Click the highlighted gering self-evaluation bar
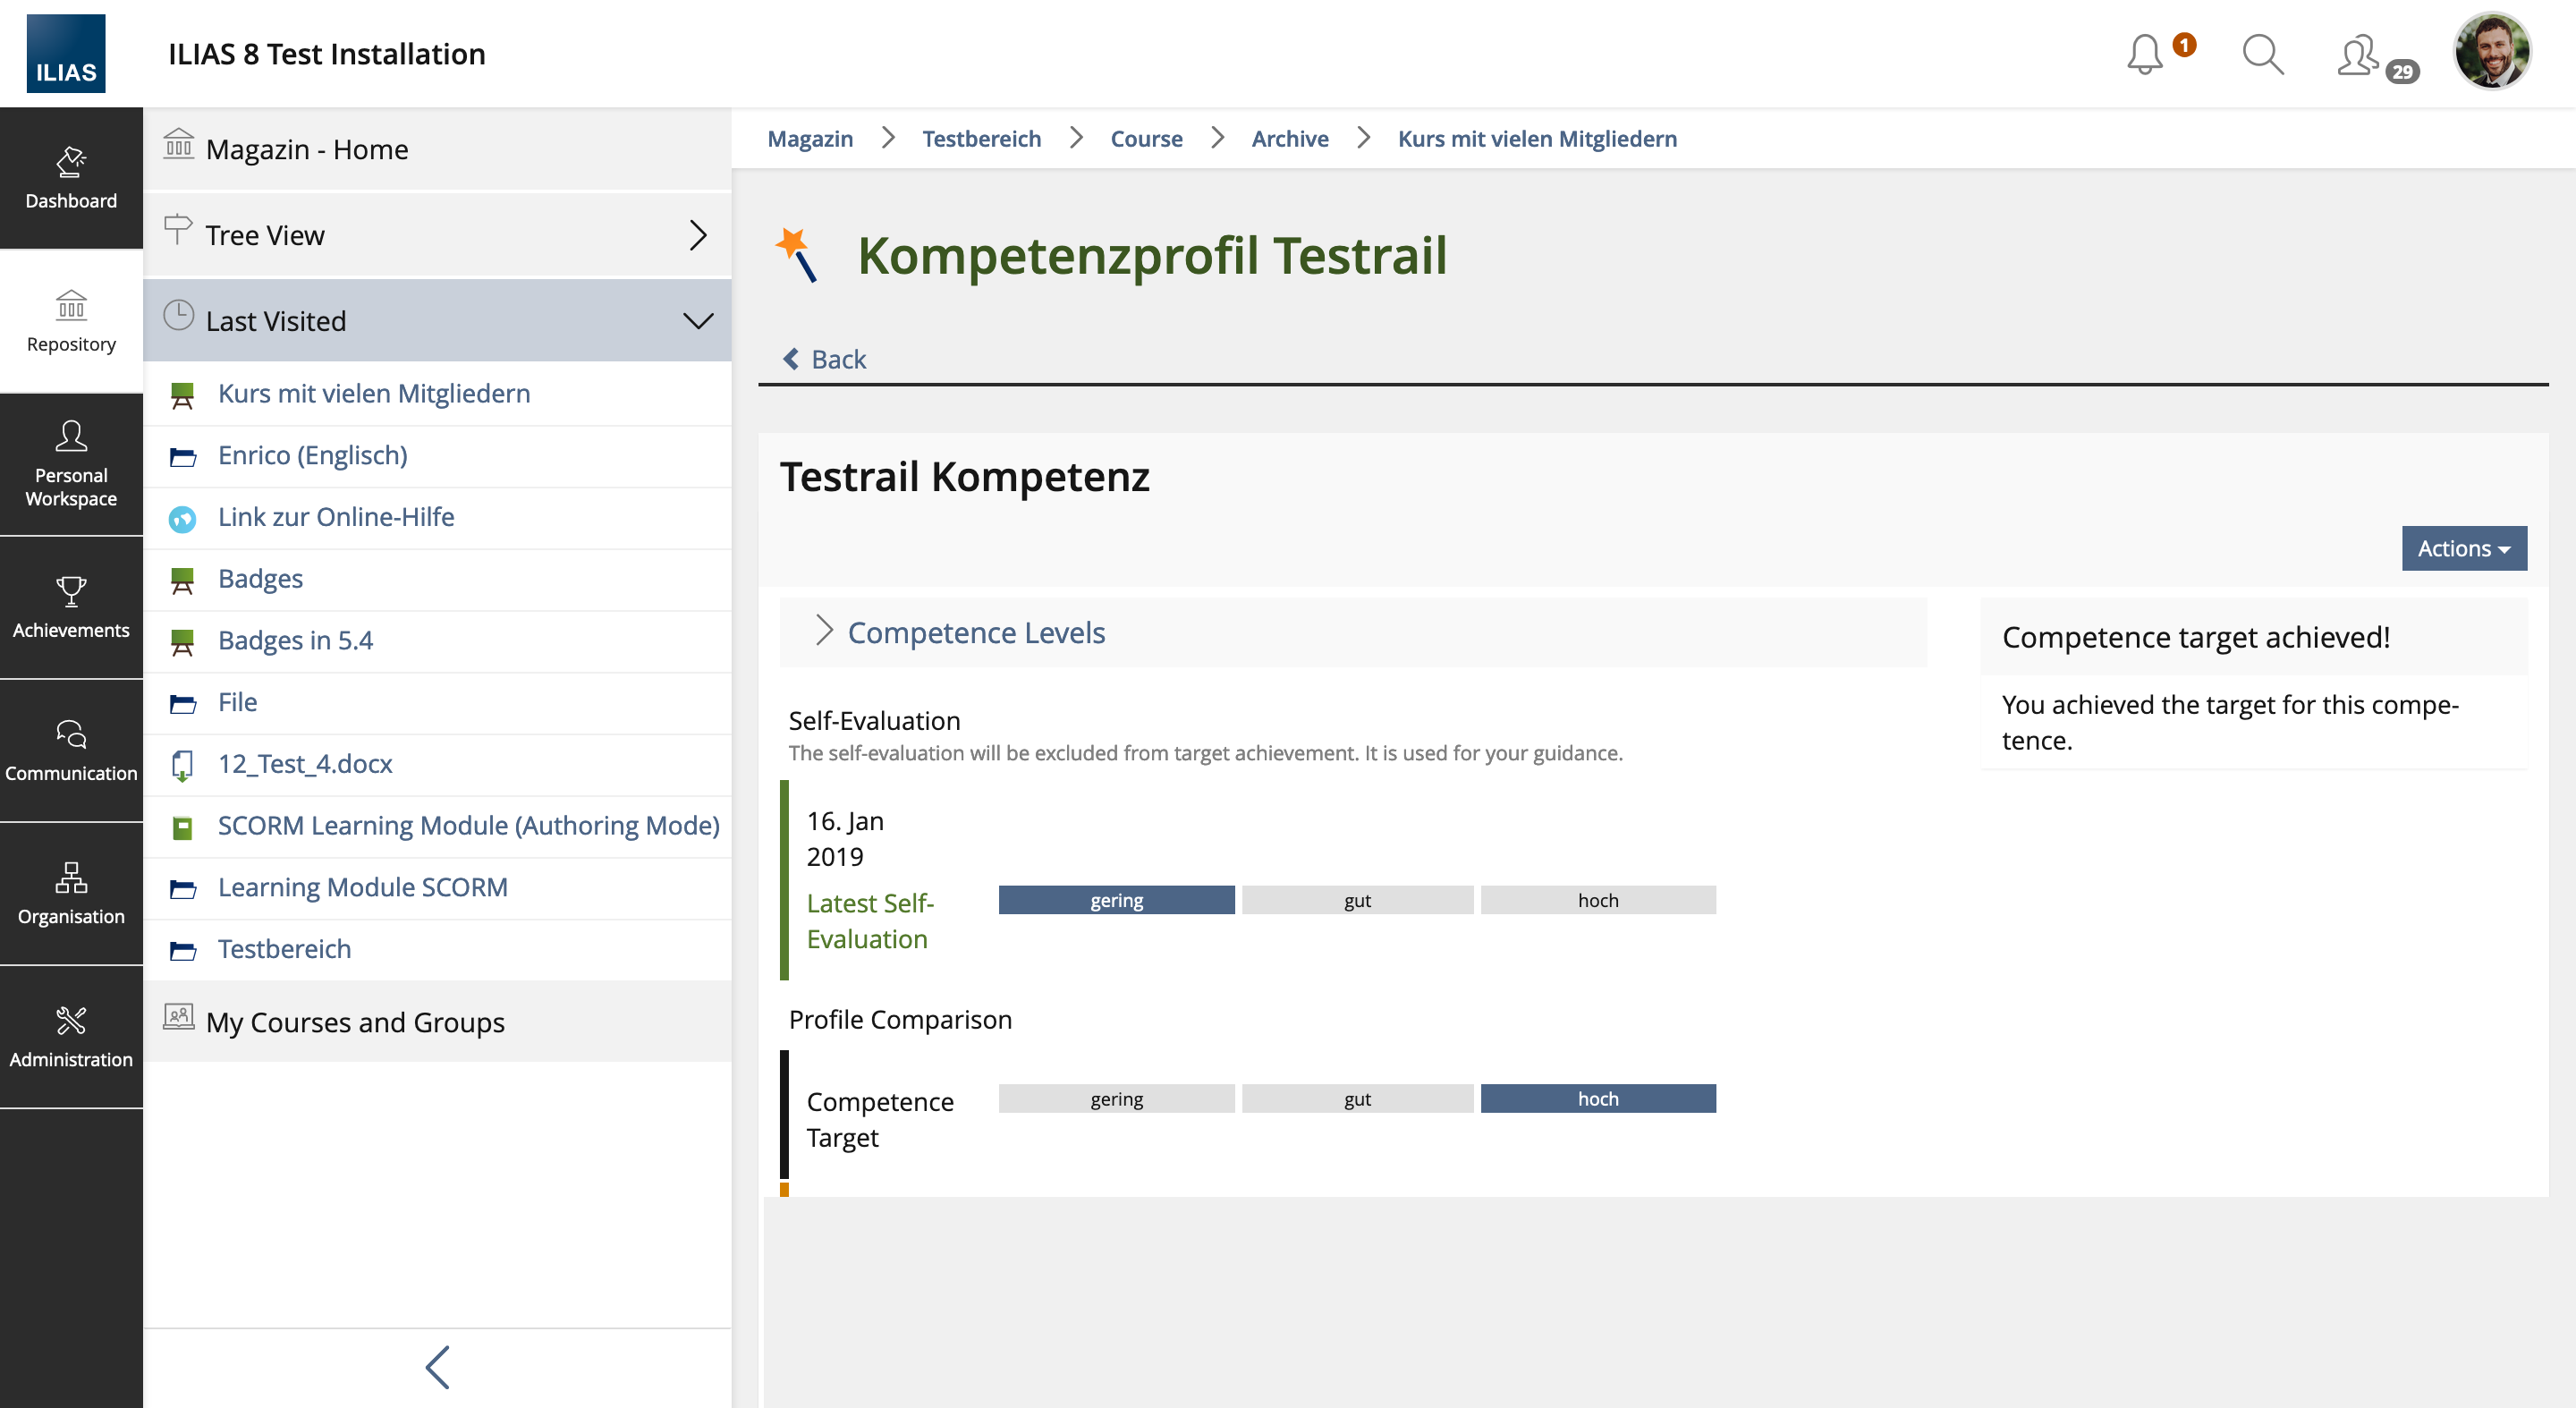This screenshot has width=2576, height=1408. 1116,900
